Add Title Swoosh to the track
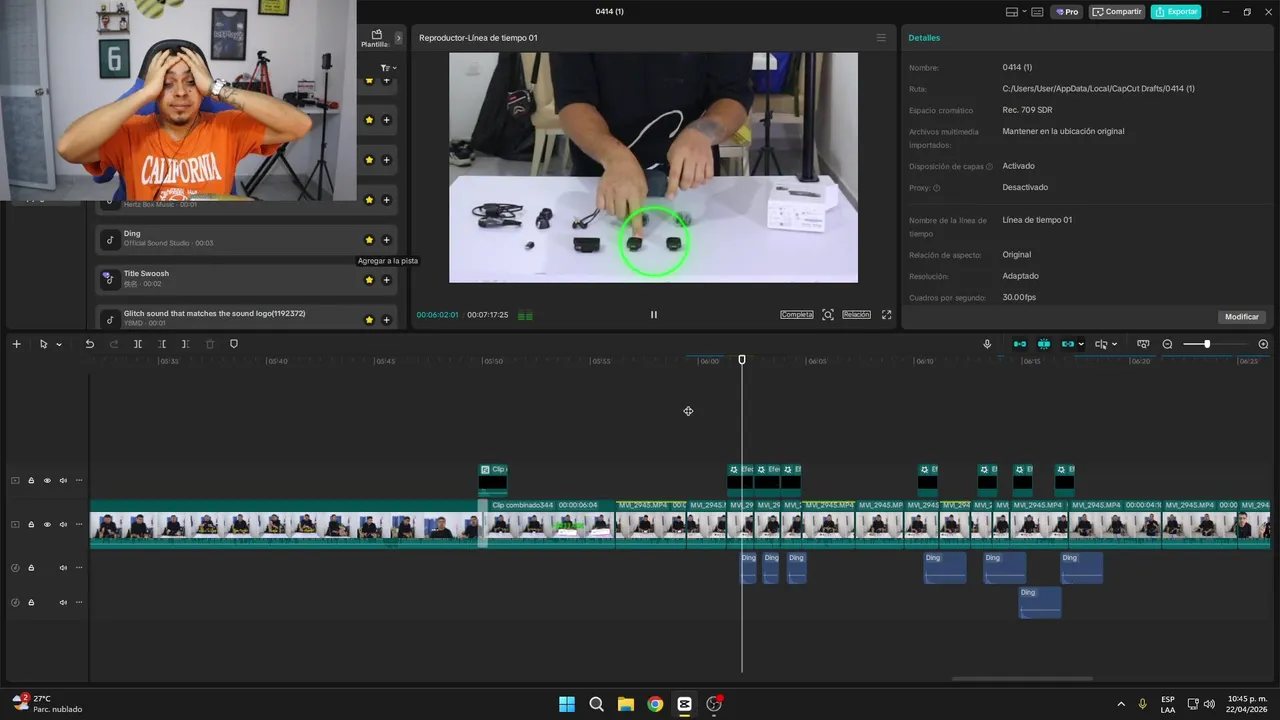The width and height of the screenshot is (1280, 720). (386, 280)
